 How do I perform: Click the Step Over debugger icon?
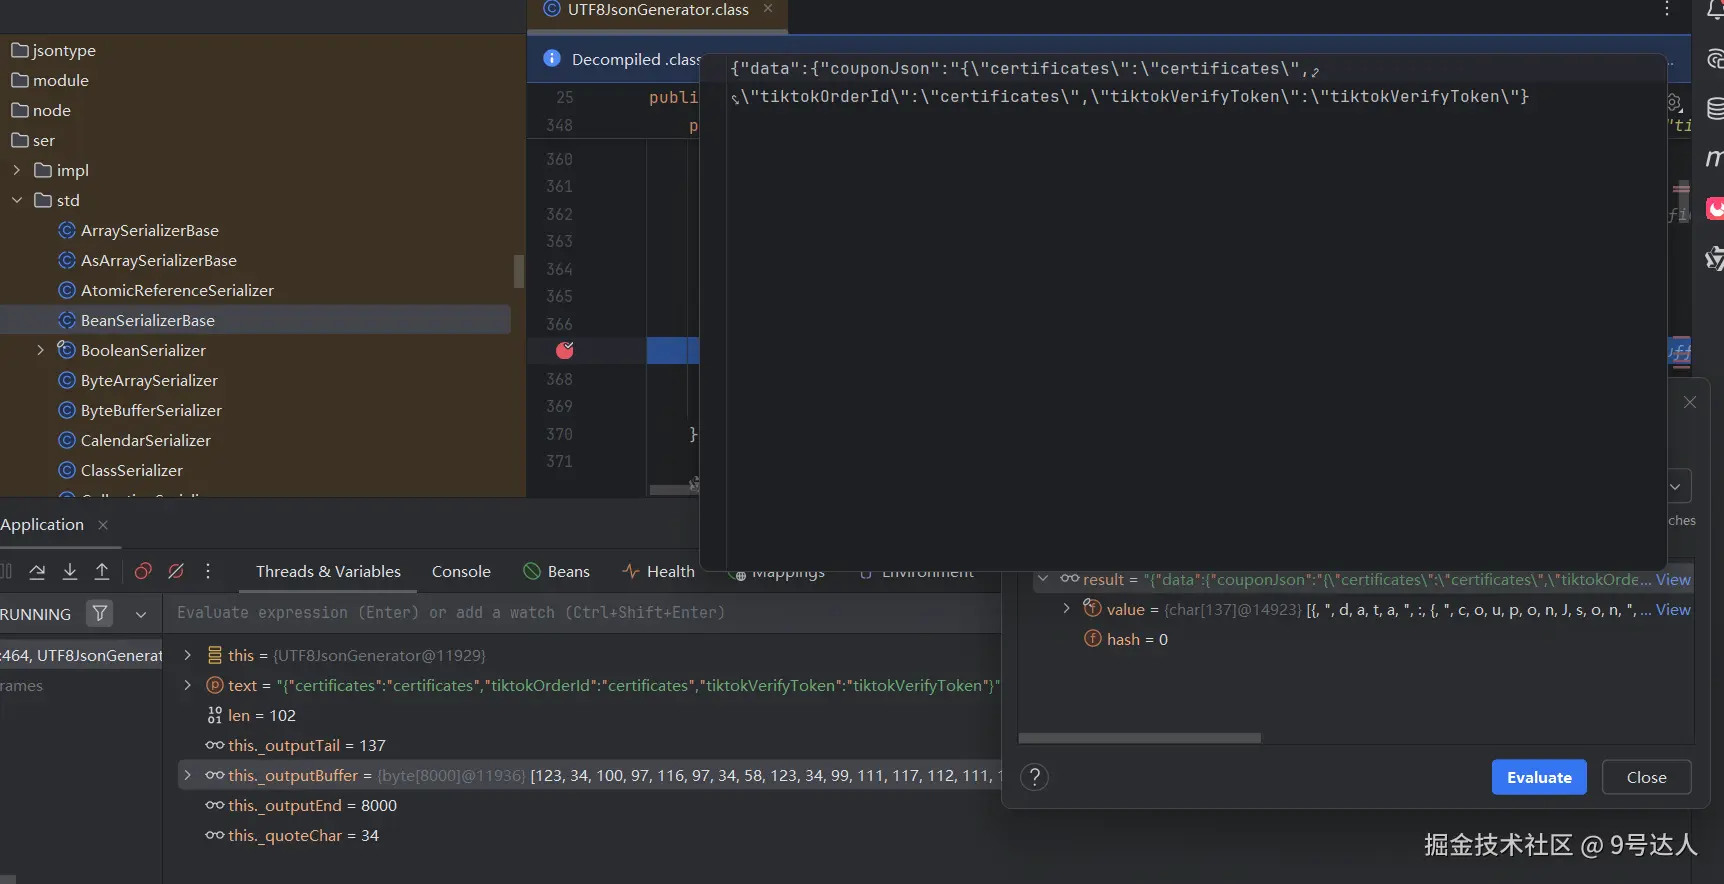[37, 571]
